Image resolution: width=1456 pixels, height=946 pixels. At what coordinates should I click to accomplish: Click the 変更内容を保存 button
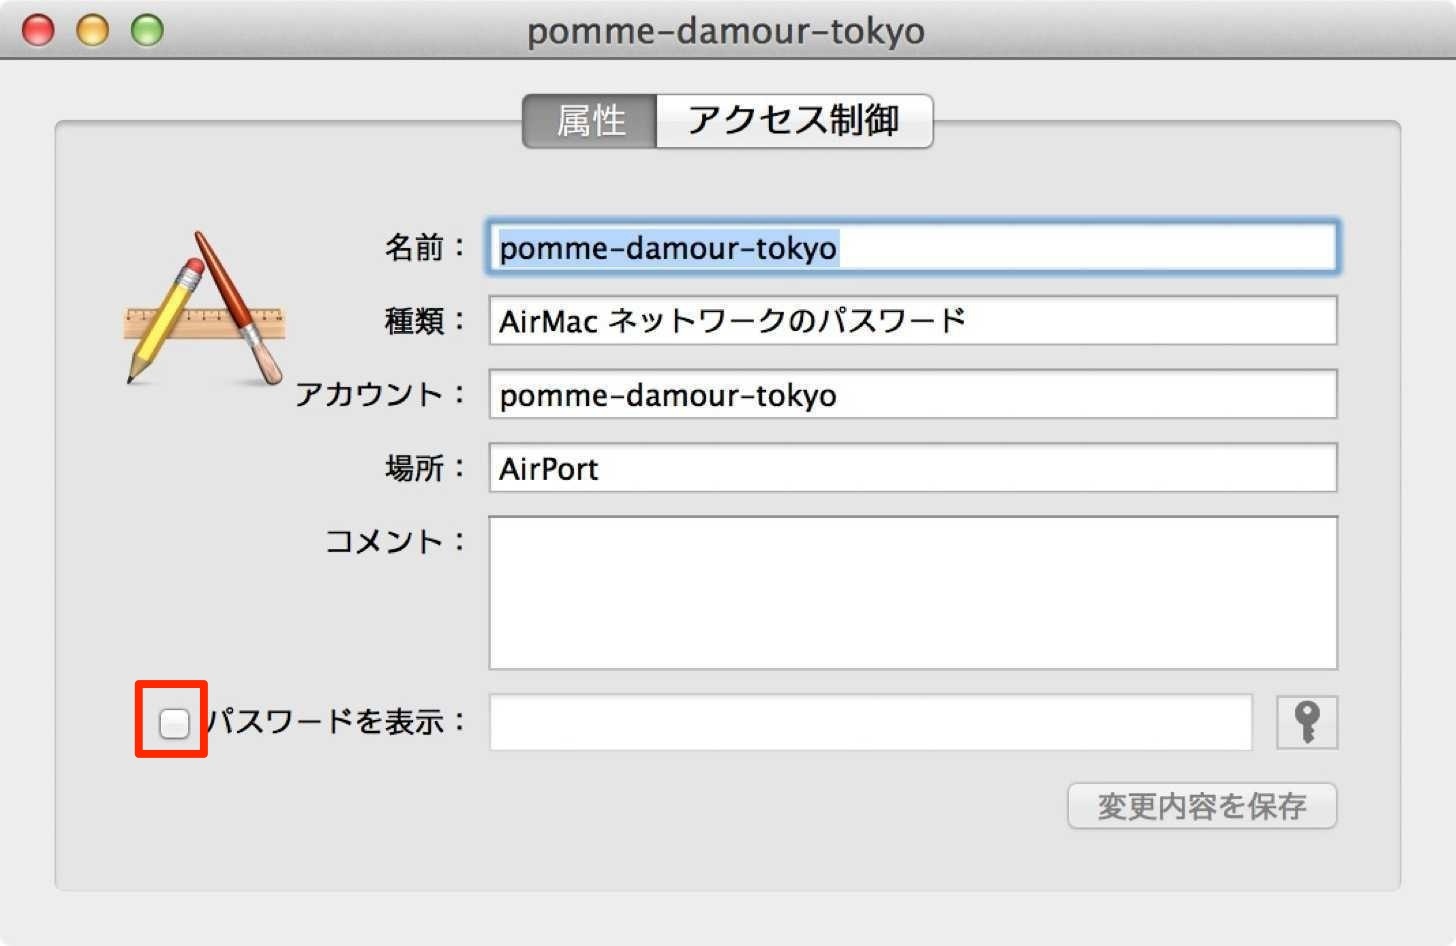coord(1202,806)
